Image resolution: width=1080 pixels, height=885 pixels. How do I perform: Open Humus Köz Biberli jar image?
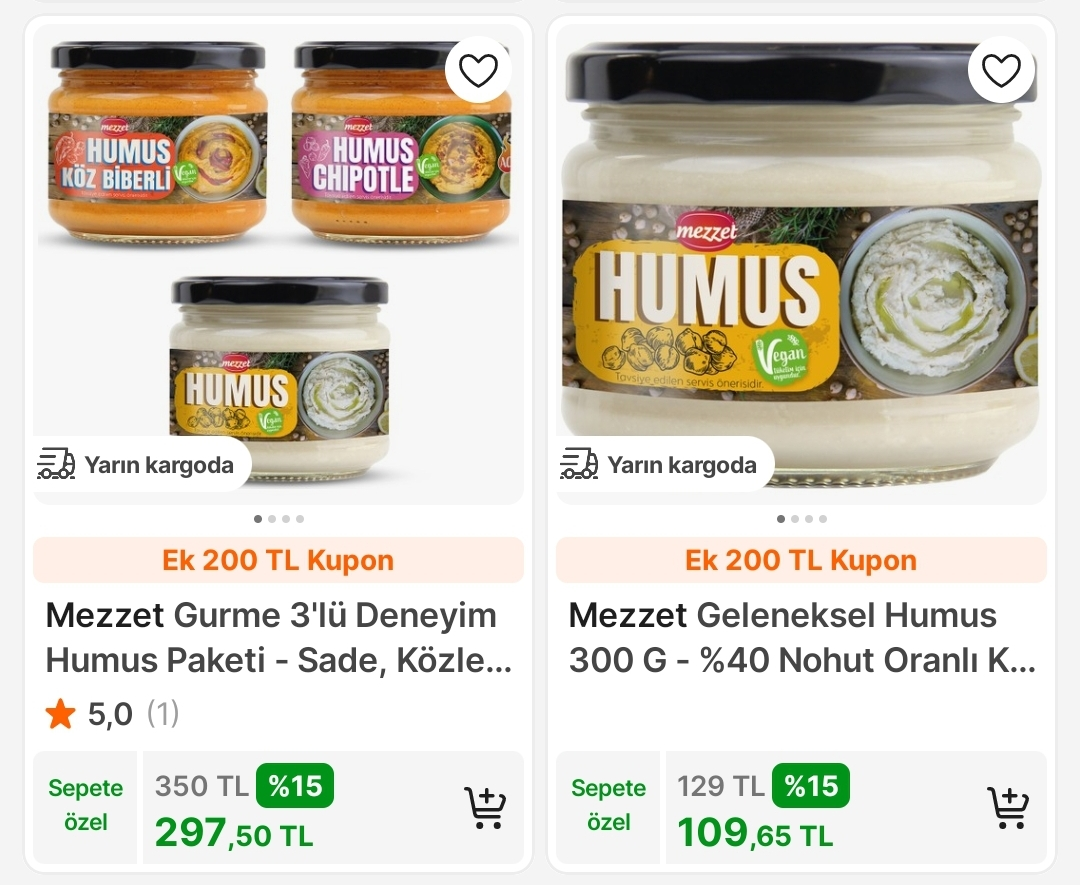click(152, 140)
